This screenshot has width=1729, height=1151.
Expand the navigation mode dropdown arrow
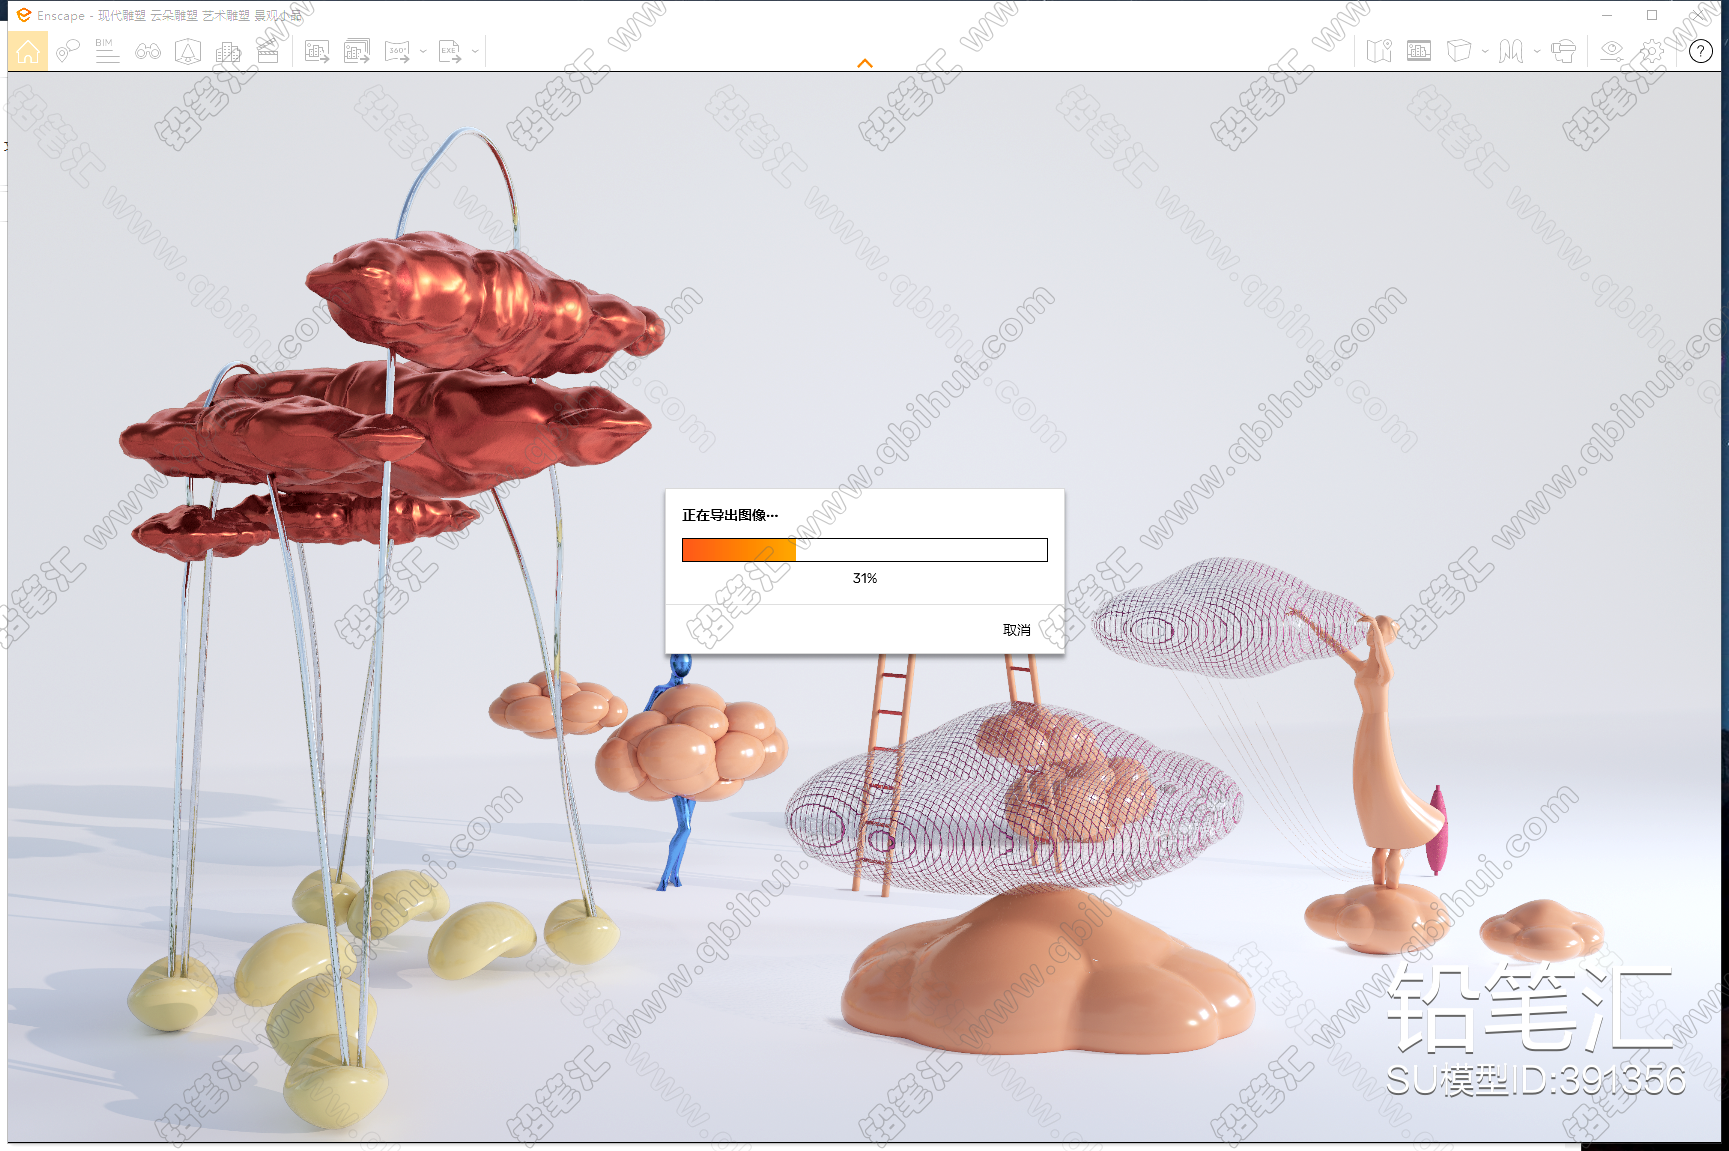point(1537,51)
